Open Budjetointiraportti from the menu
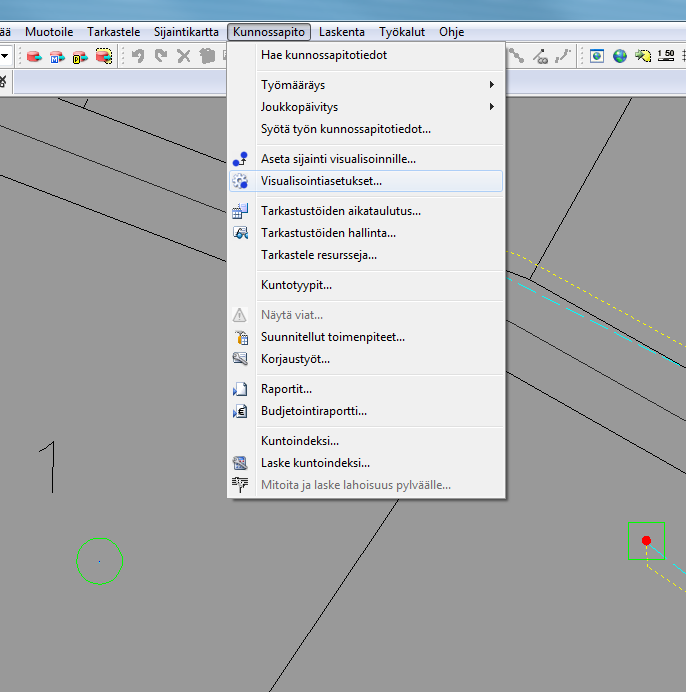 pyautogui.click(x=366, y=411)
